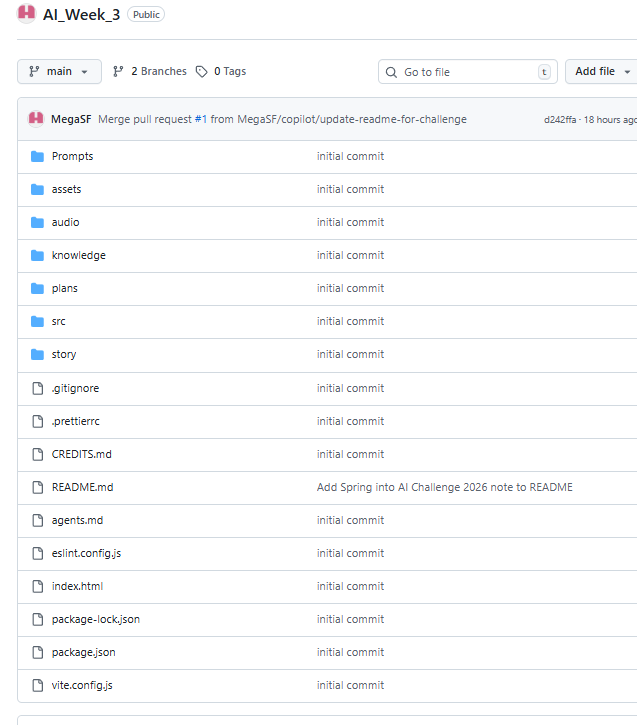Open the story folder name
The image size is (637, 725).
coord(64,355)
